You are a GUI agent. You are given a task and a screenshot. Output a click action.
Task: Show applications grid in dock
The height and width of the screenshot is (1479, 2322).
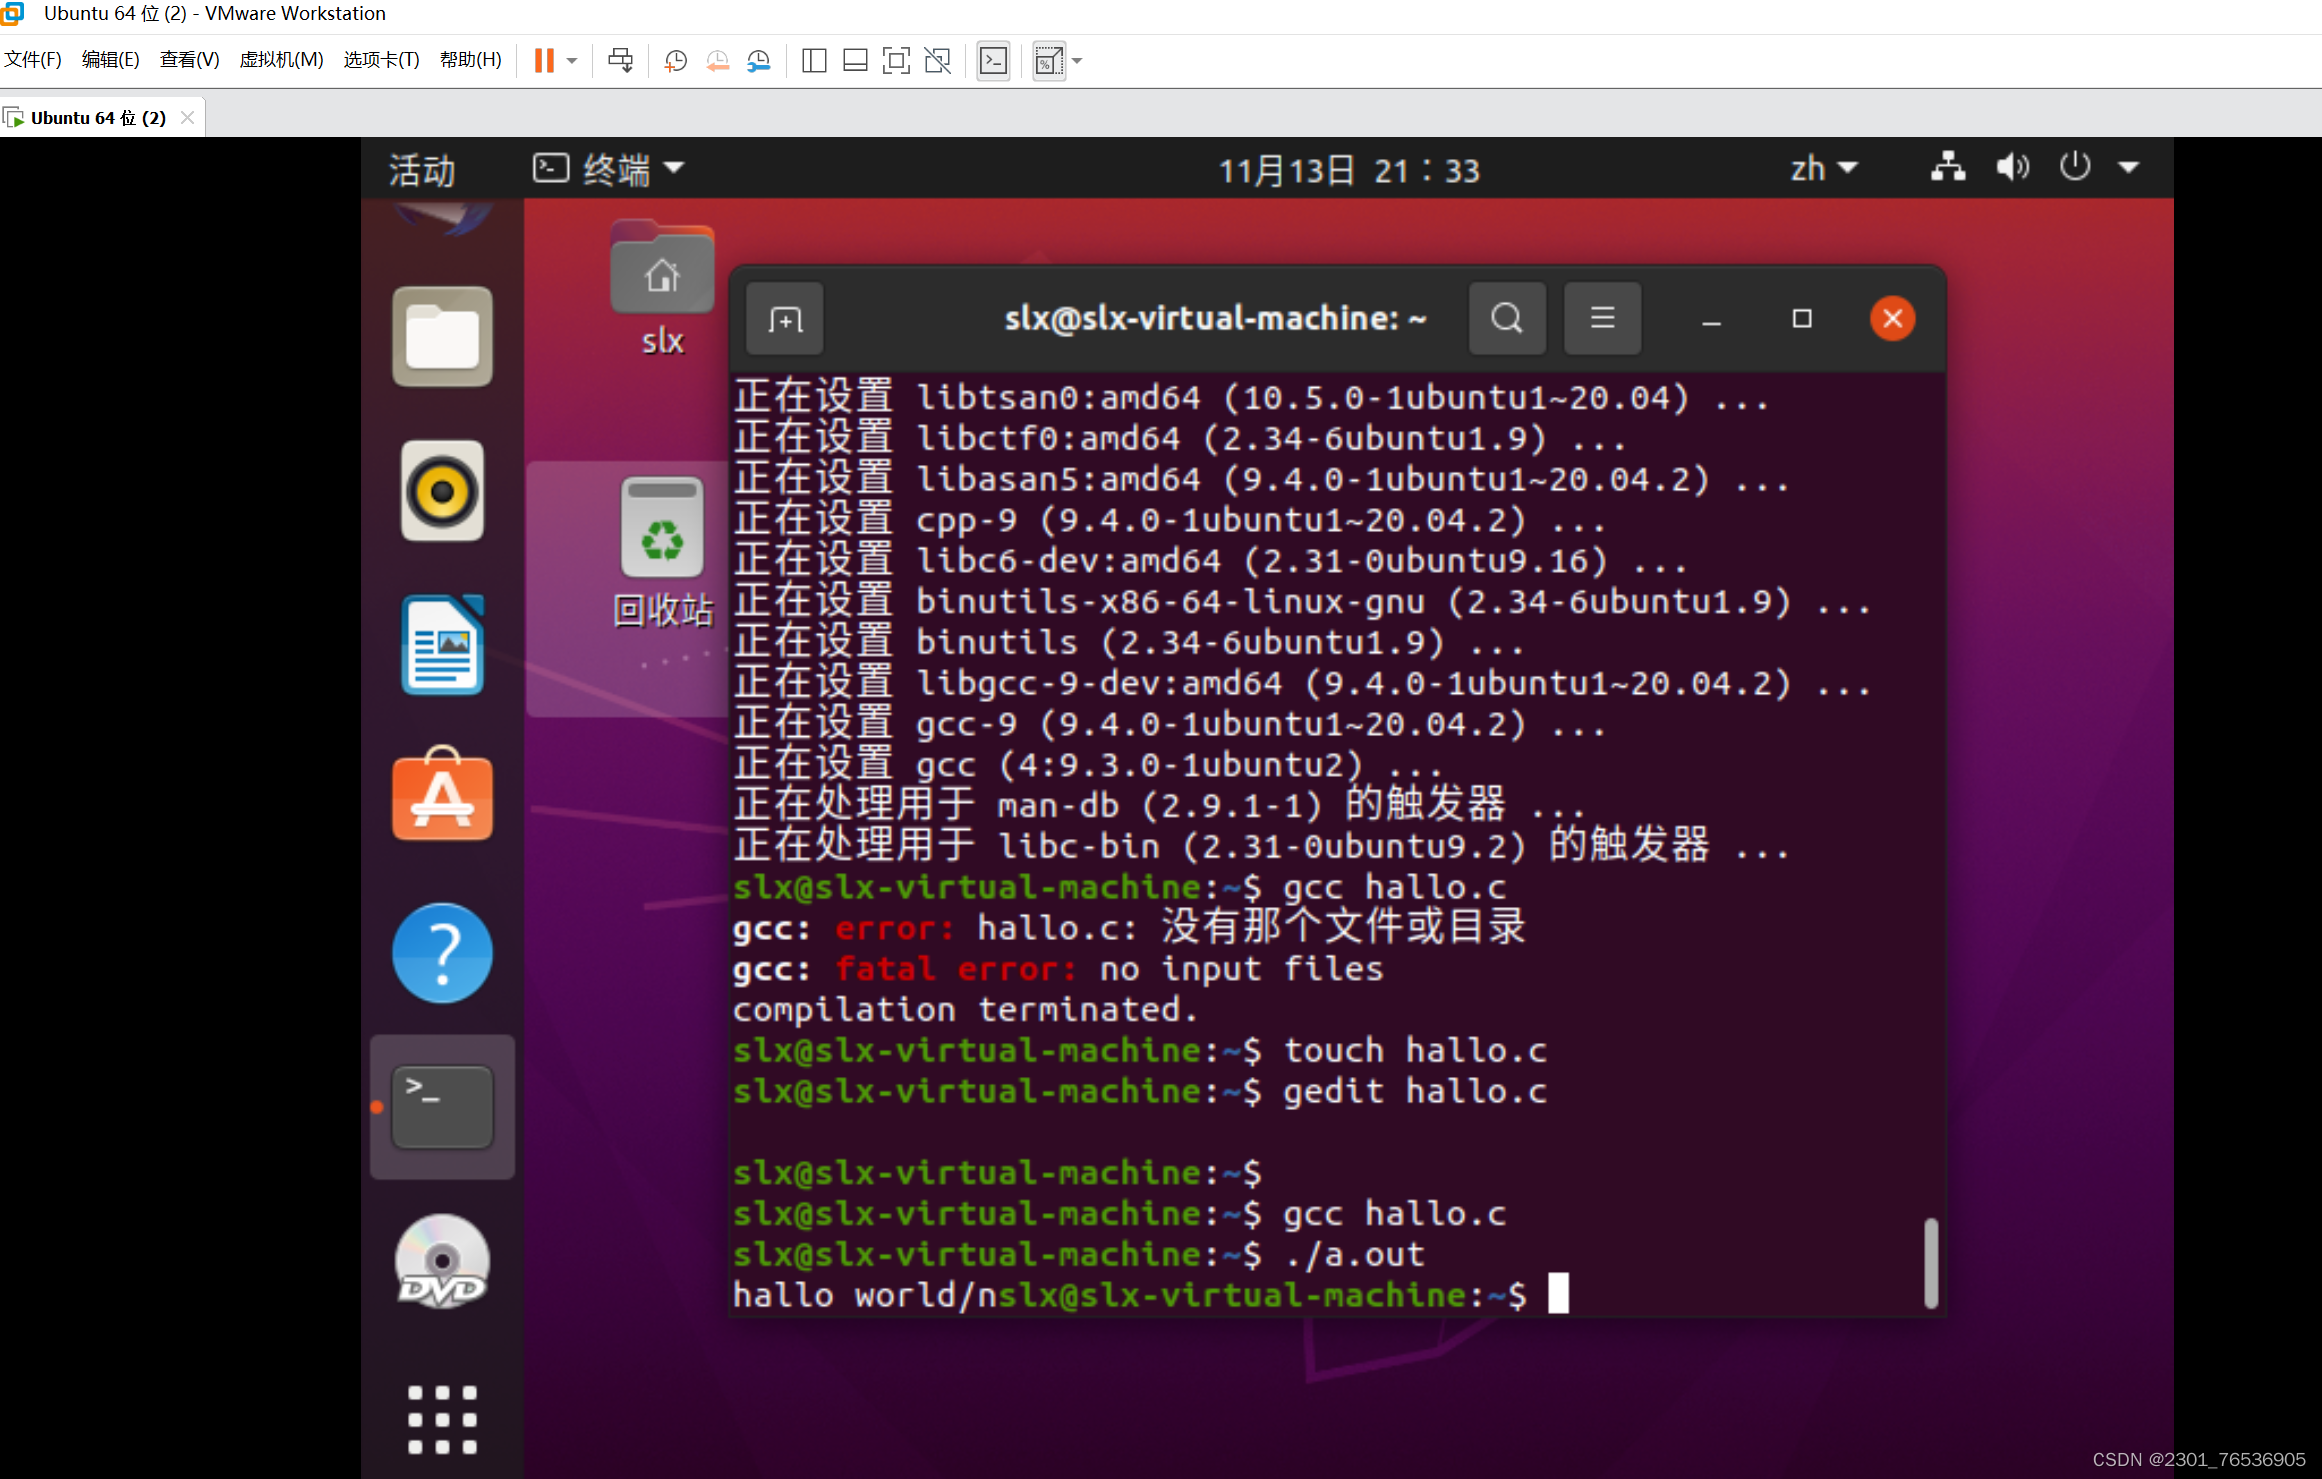click(442, 1419)
